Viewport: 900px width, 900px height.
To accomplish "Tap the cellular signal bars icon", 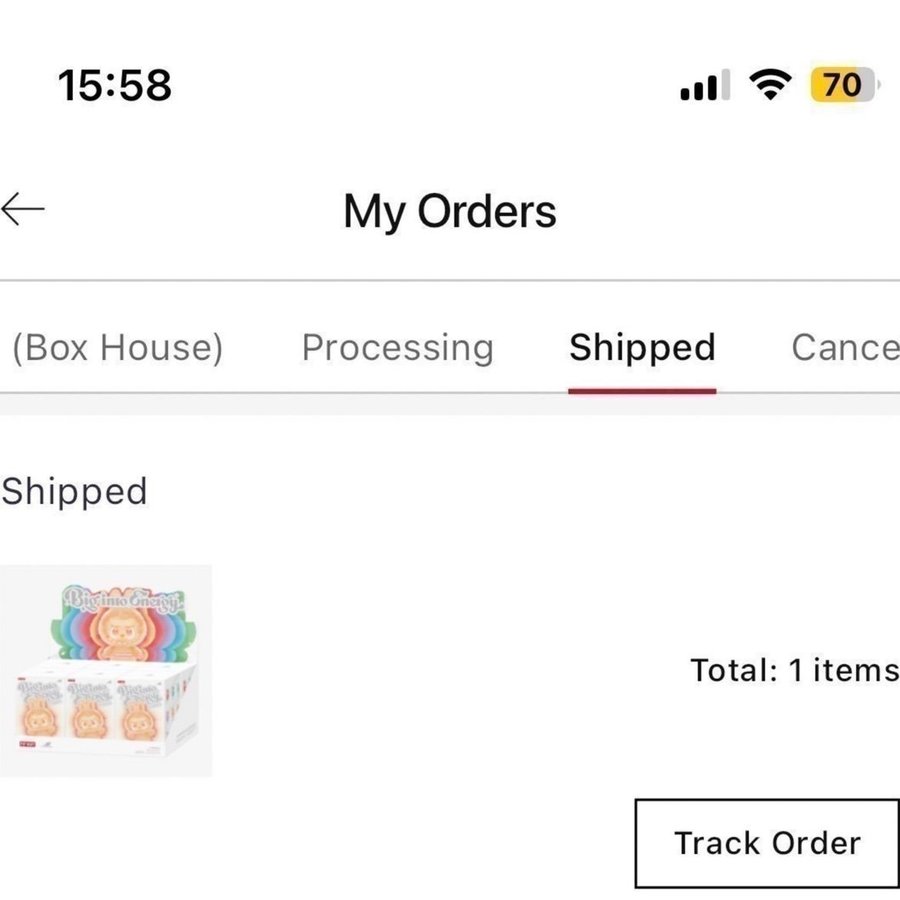I will [704, 86].
